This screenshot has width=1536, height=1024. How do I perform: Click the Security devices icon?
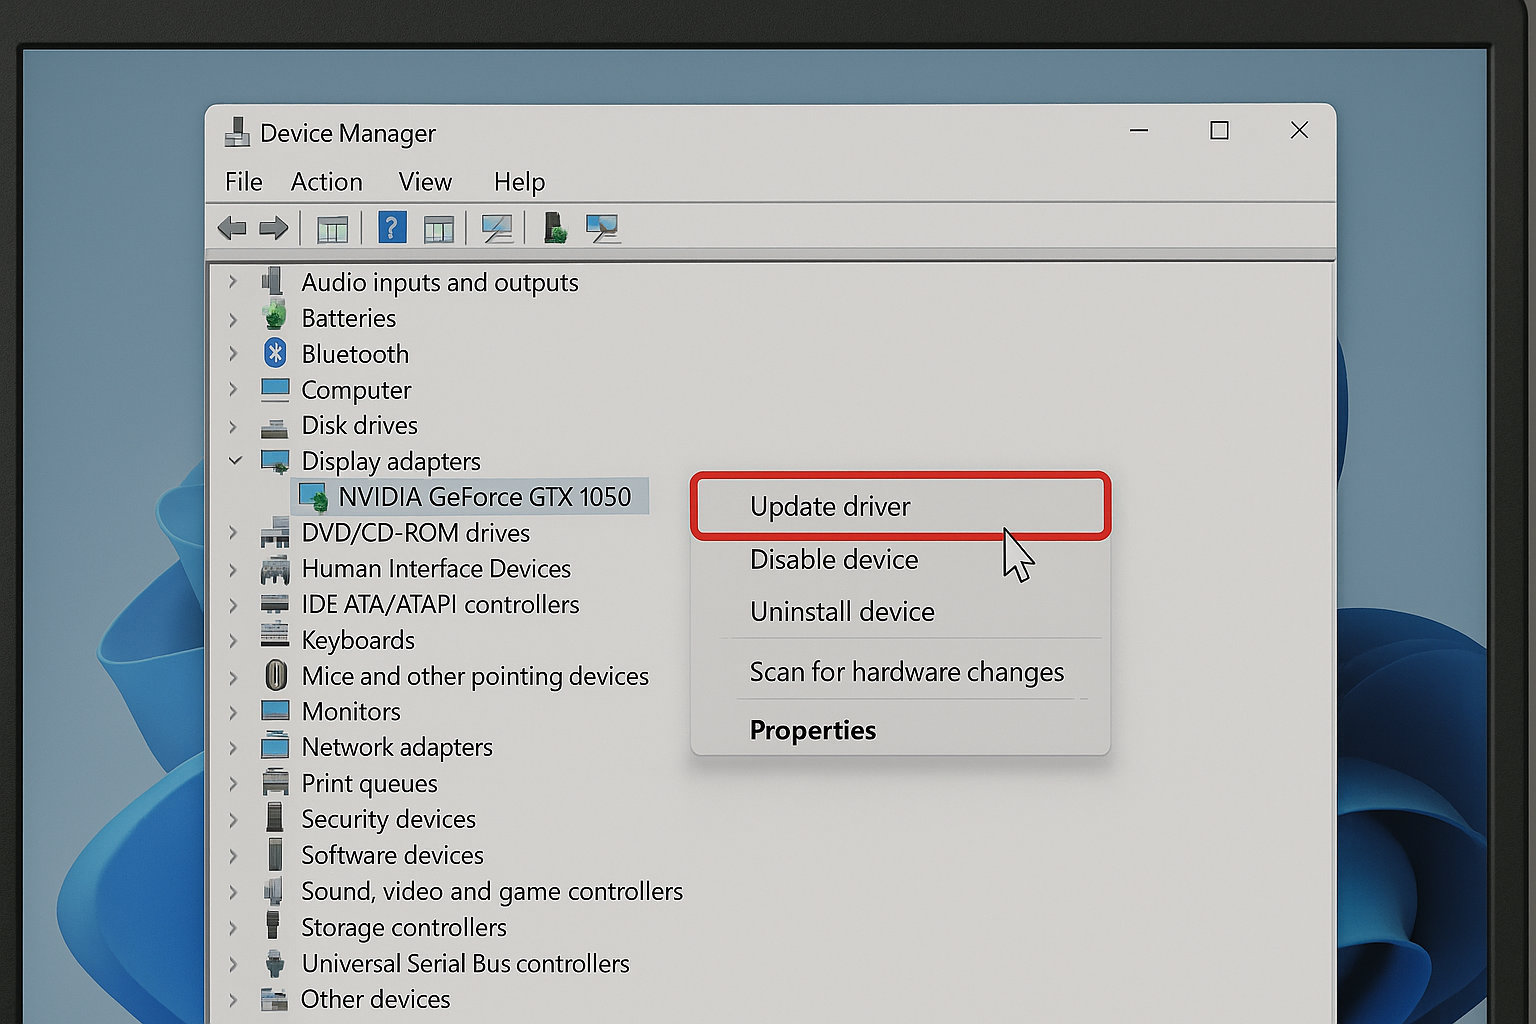pyautogui.click(x=274, y=818)
